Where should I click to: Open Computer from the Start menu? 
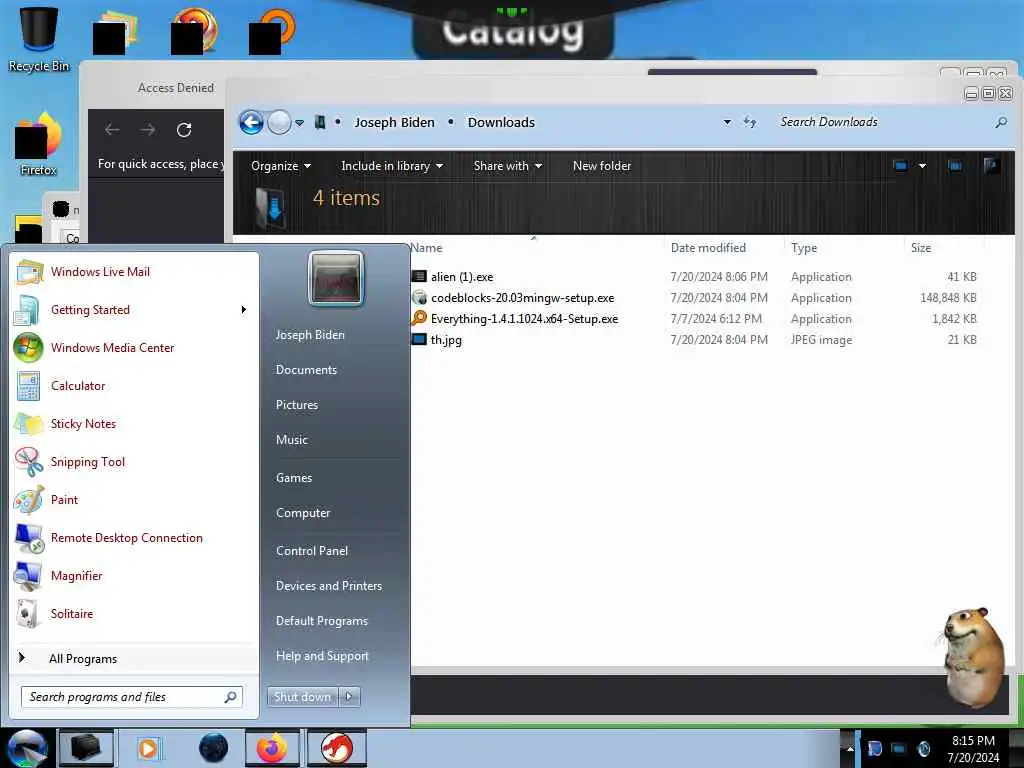tap(302, 513)
